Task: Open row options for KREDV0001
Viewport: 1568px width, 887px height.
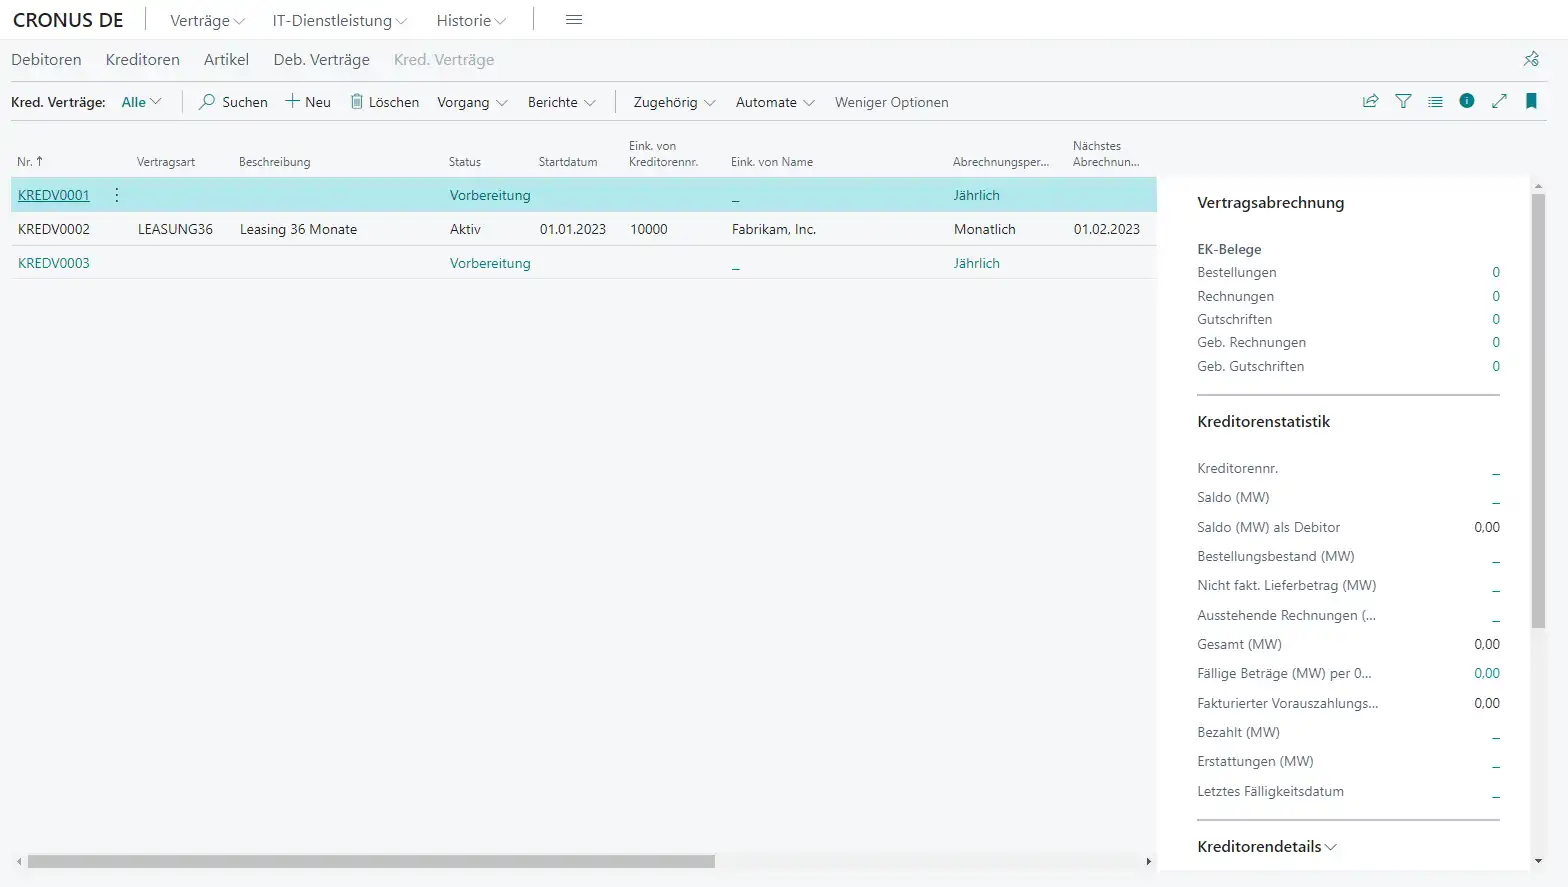Action: click(117, 195)
